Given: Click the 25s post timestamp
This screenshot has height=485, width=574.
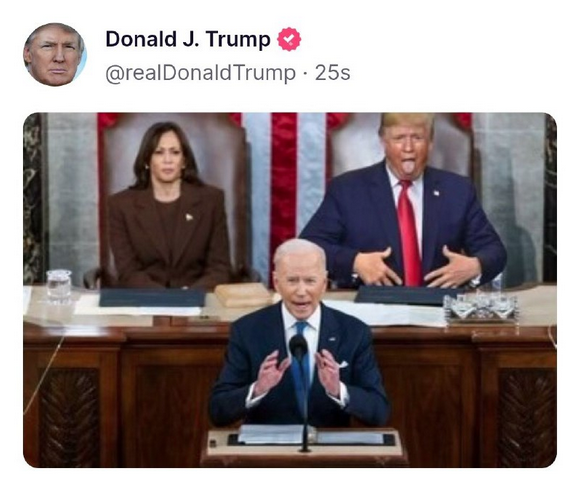Looking at the screenshot, I should (x=332, y=73).
